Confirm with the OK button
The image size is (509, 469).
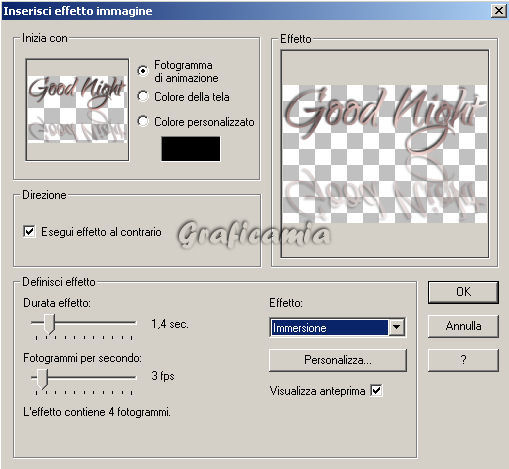click(x=463, y=292)
